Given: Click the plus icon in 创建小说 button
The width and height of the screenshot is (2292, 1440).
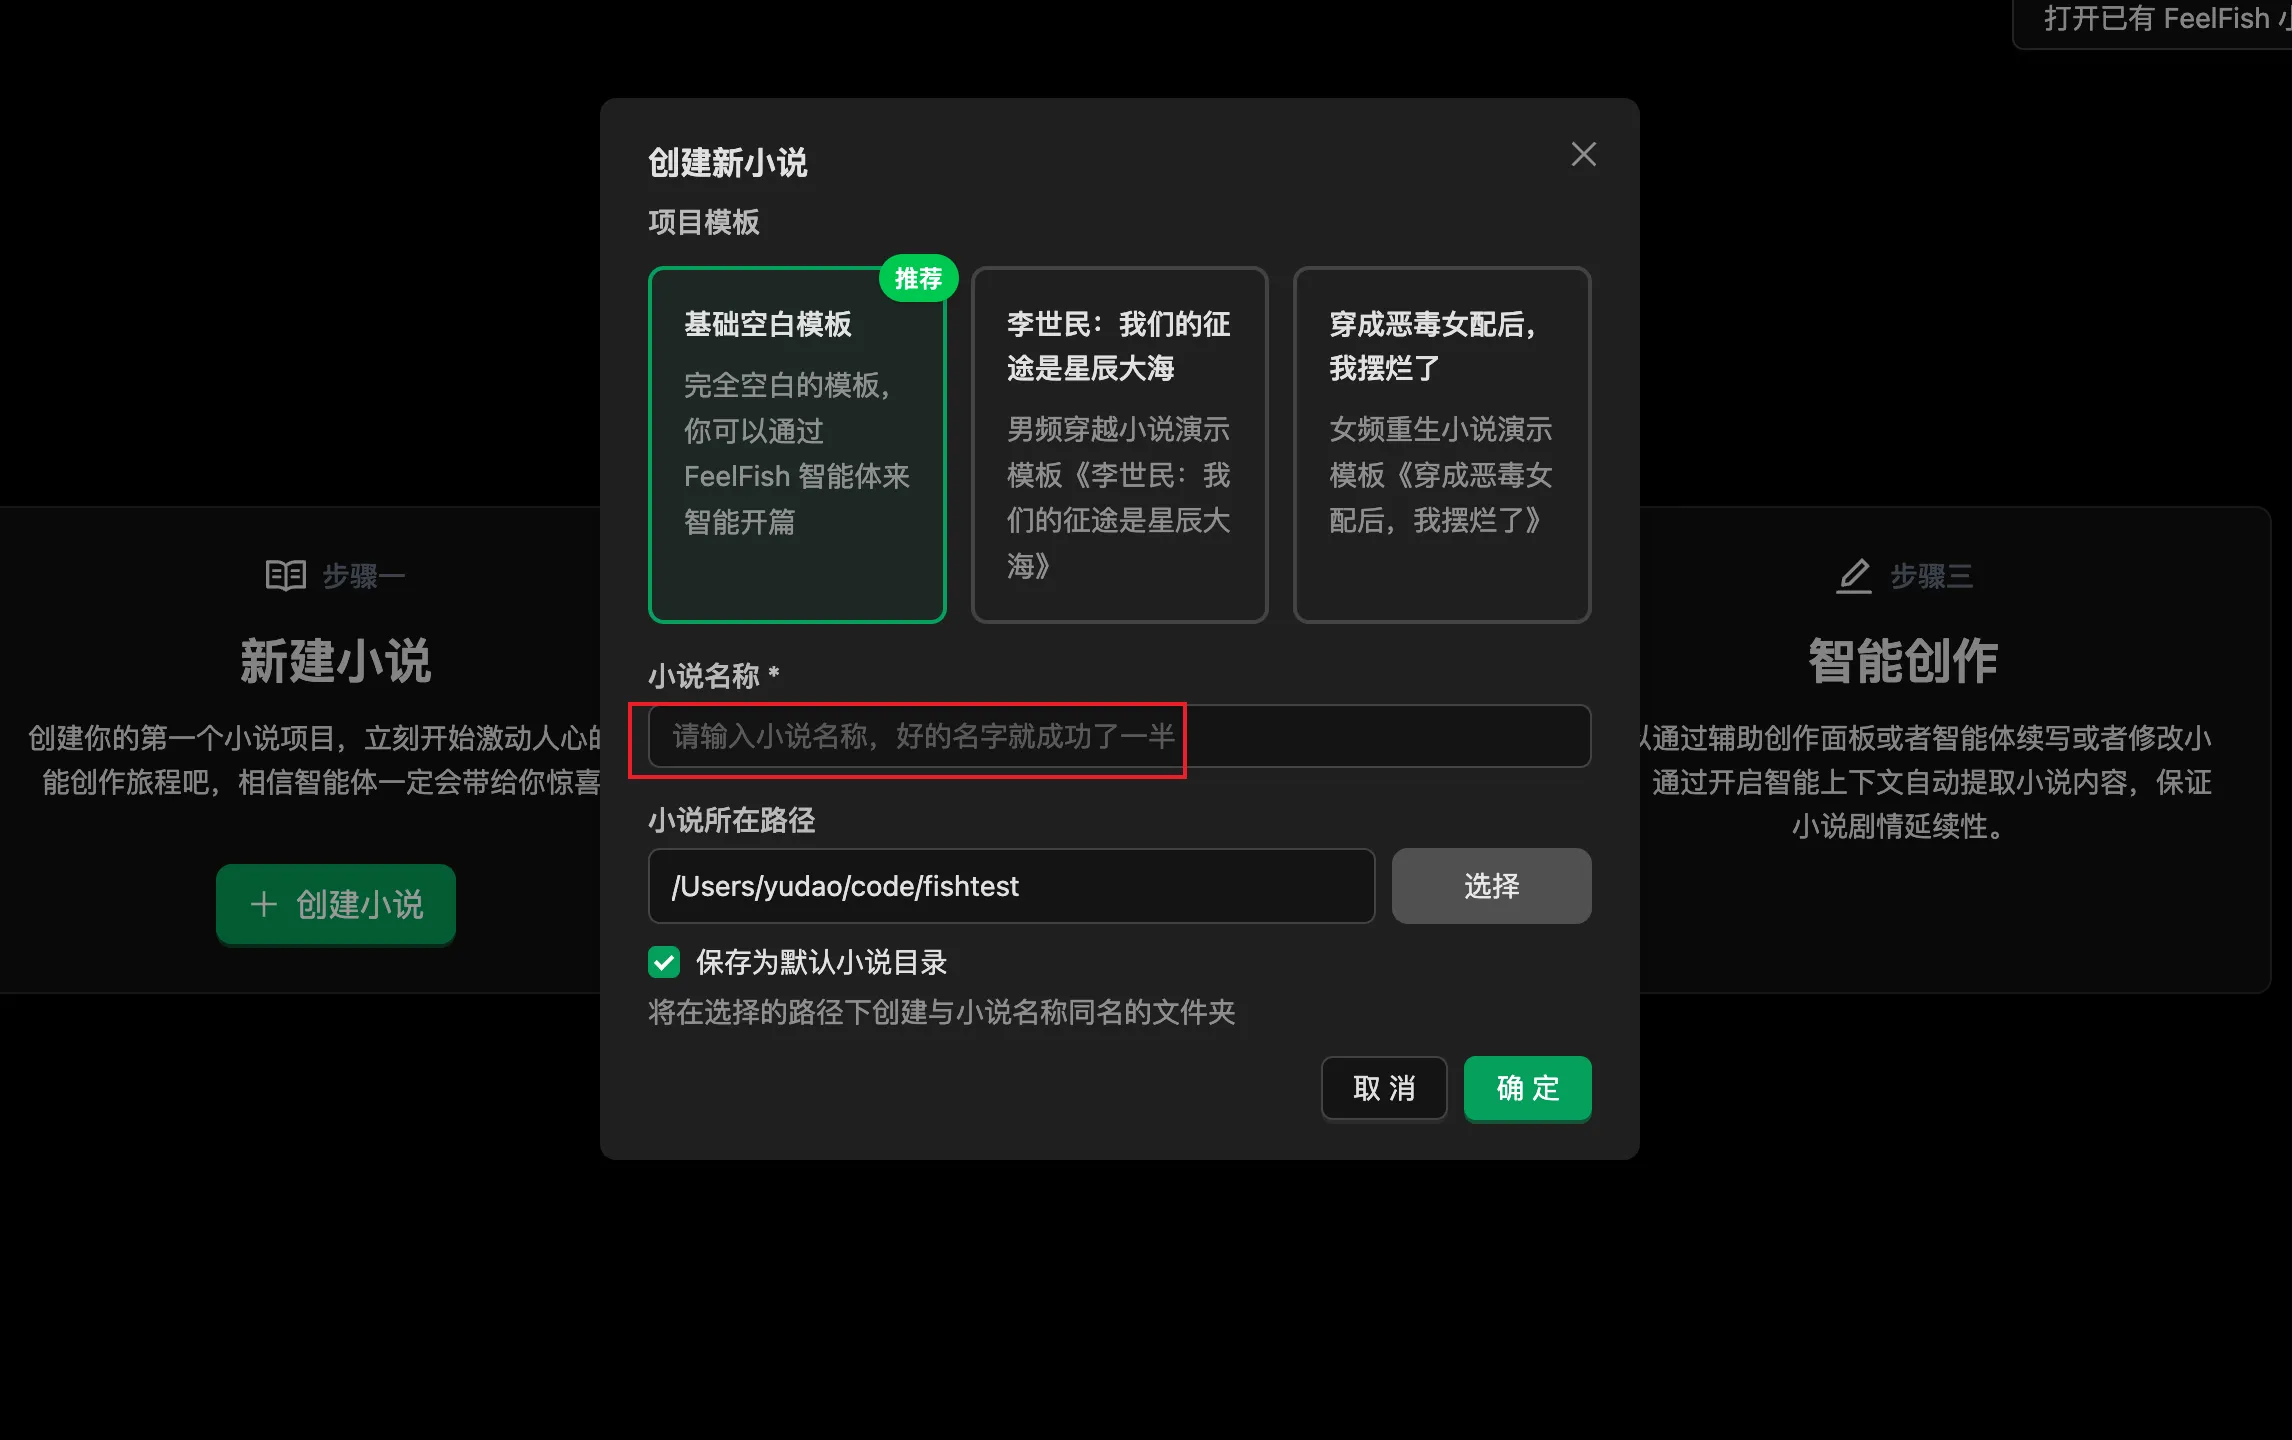Looking at the screenshot, I should point(263,904).
